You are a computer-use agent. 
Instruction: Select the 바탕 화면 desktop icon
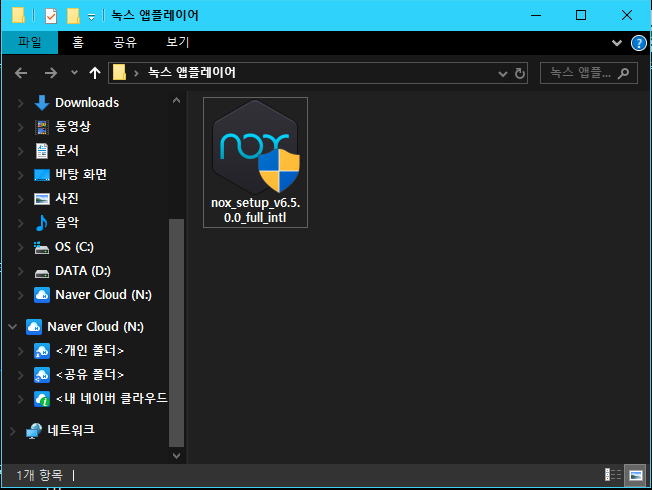tap(42, 175)
